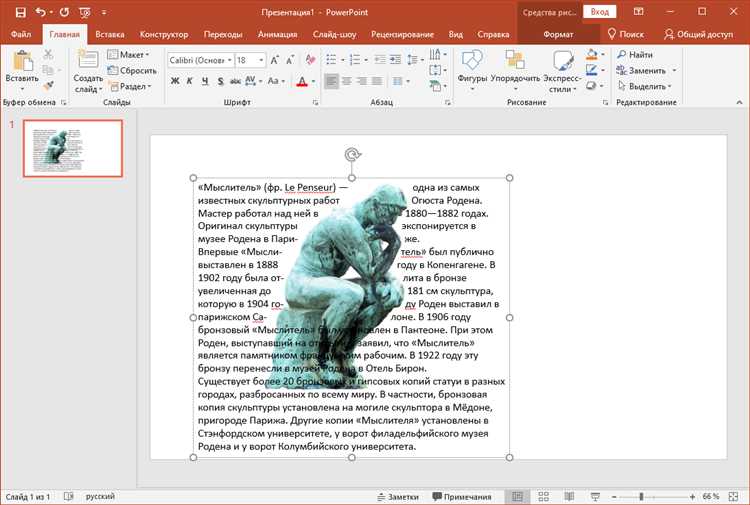The image size is (750, 505).
Task: Click the Упорядочить arrange icon
Action: [515, 60]
